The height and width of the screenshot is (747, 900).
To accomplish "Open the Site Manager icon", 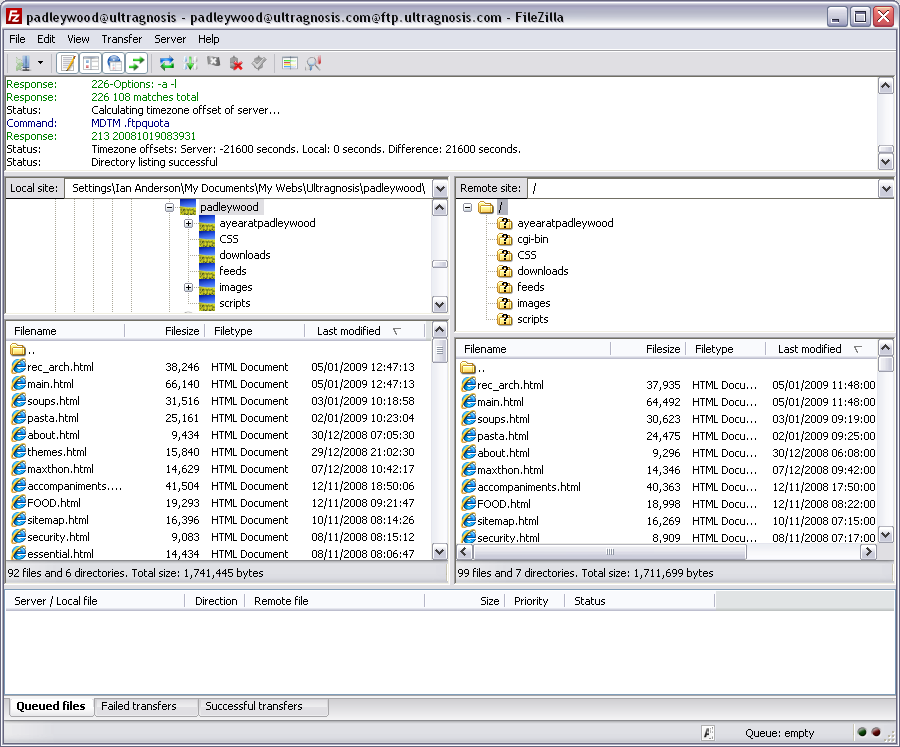I will [22, 63].
